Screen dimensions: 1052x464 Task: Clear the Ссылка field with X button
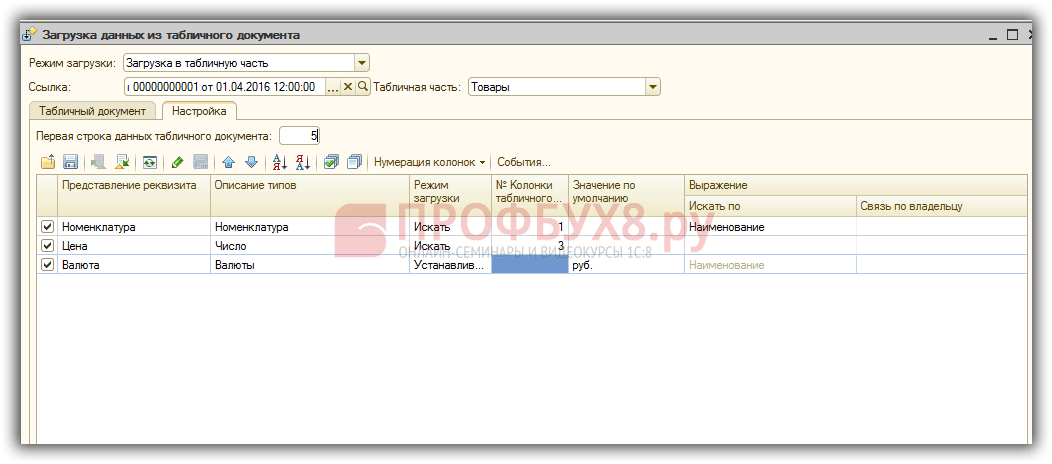click(348, 86)
